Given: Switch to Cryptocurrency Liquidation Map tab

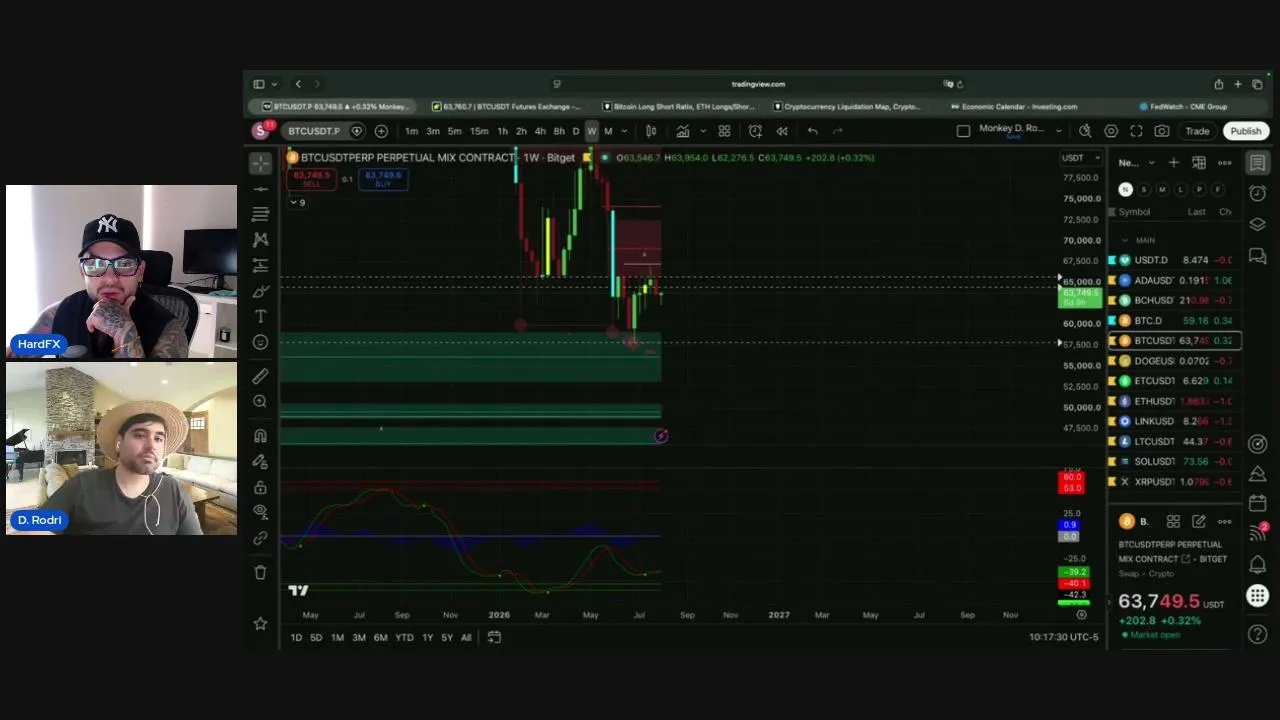Looking at the screenshot, I should [x=846, y=107].
